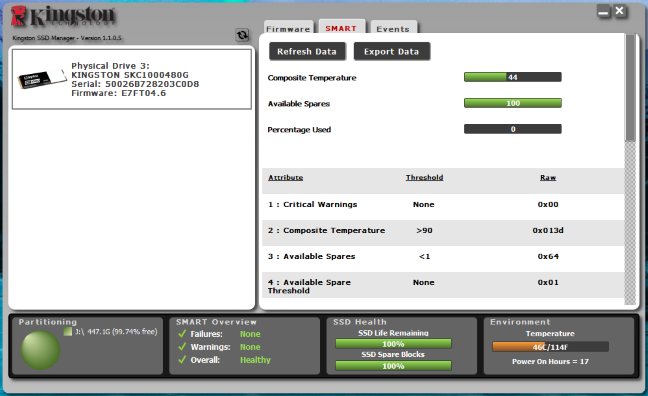Click the Overall 'Healthy' status text

pyautogui.click(x=255, y=360)
